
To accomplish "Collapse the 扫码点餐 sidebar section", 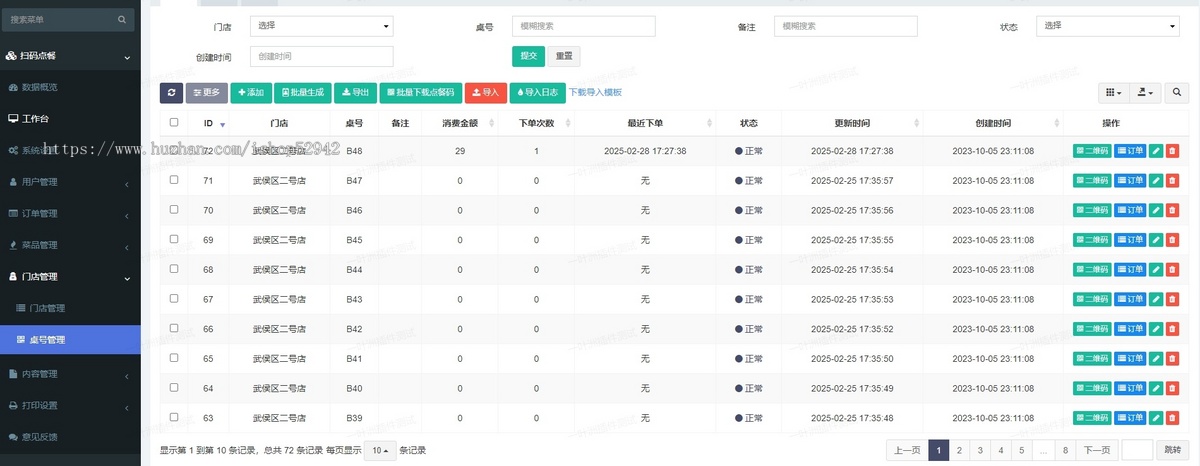I will click(x=70, y=57).
